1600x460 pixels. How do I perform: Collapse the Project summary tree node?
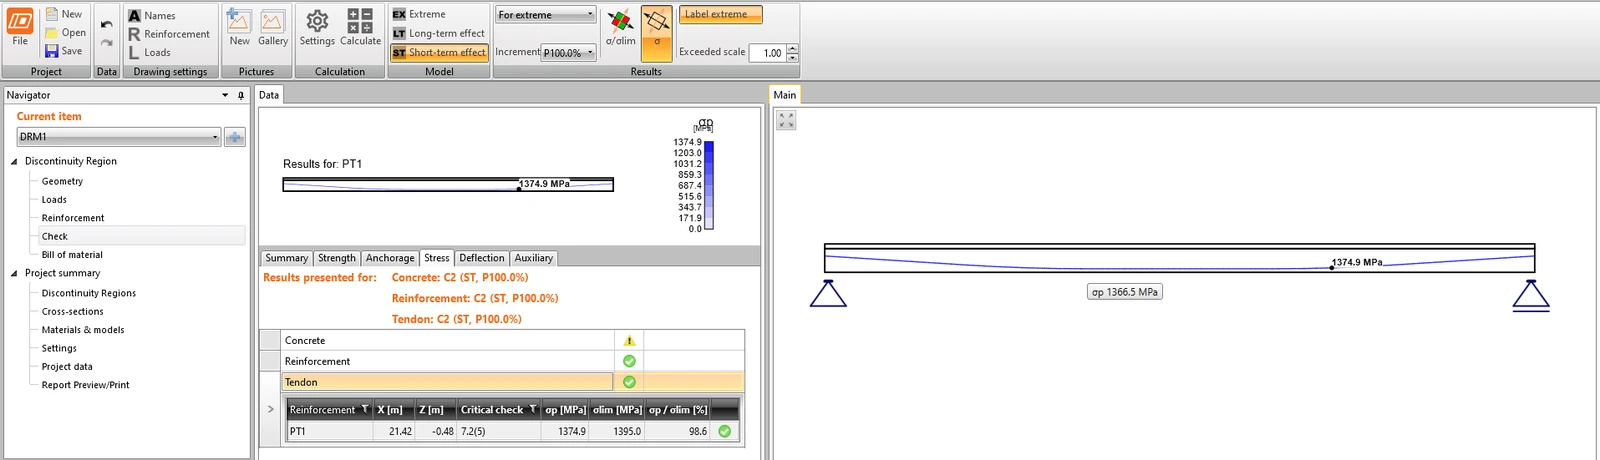coord(14,273)
